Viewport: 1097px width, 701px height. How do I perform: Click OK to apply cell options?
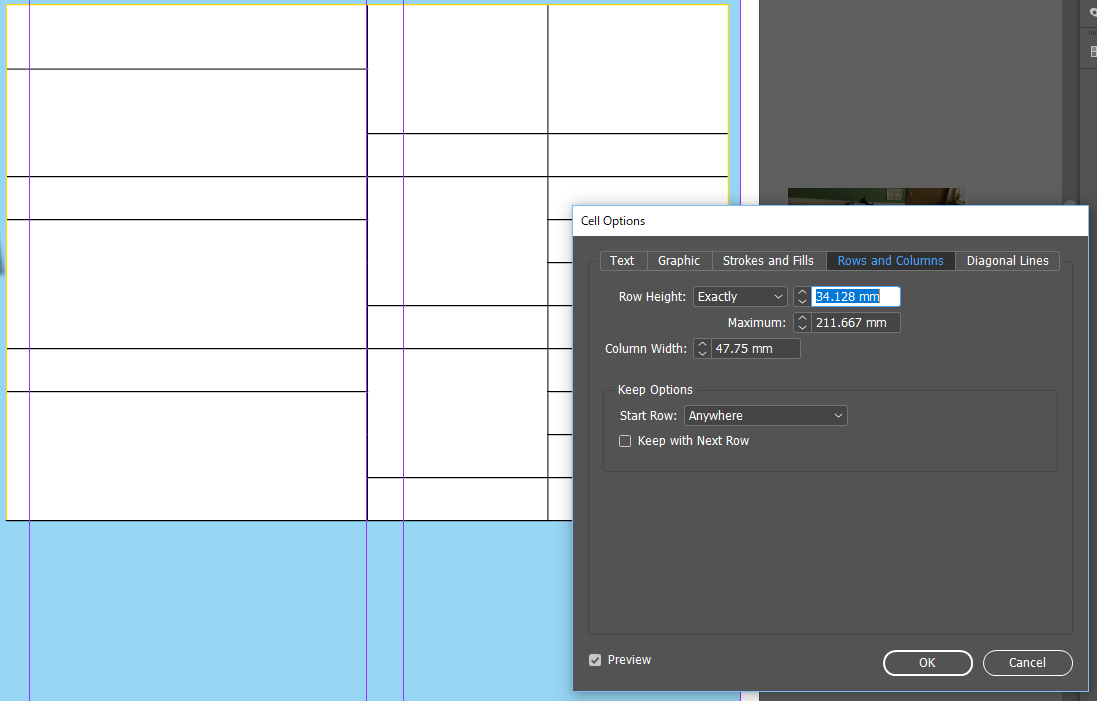[927, 662]
